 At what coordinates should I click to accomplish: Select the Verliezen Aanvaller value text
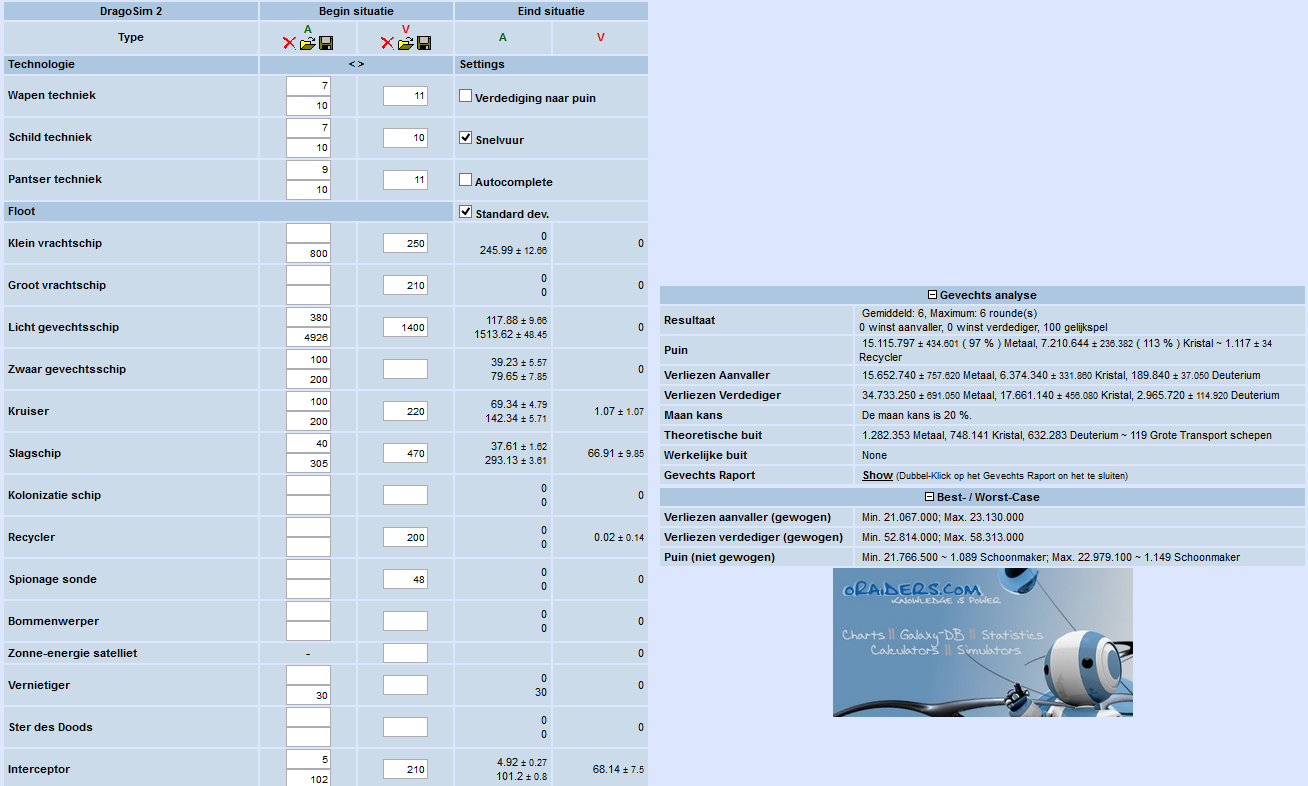coord(1061,376)
